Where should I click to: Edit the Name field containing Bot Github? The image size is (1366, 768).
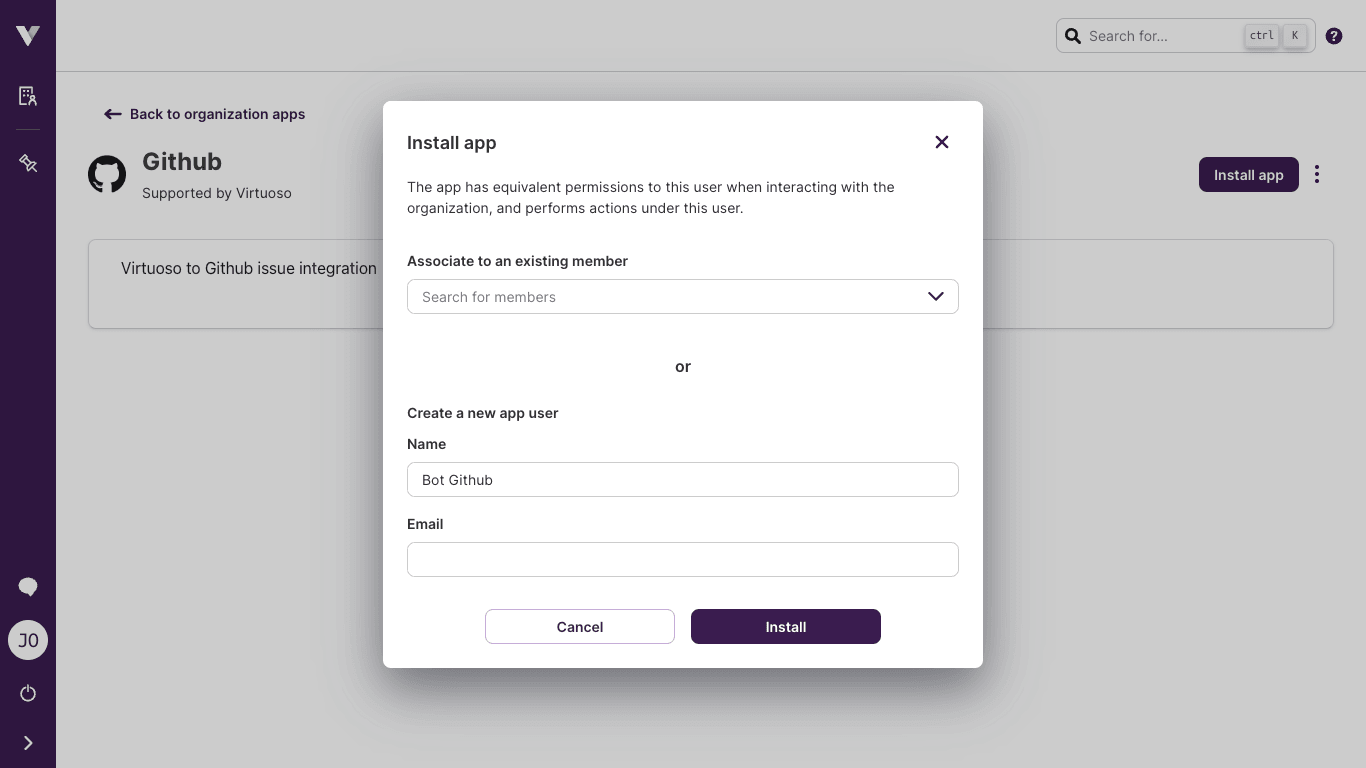(x=683, y=479)
